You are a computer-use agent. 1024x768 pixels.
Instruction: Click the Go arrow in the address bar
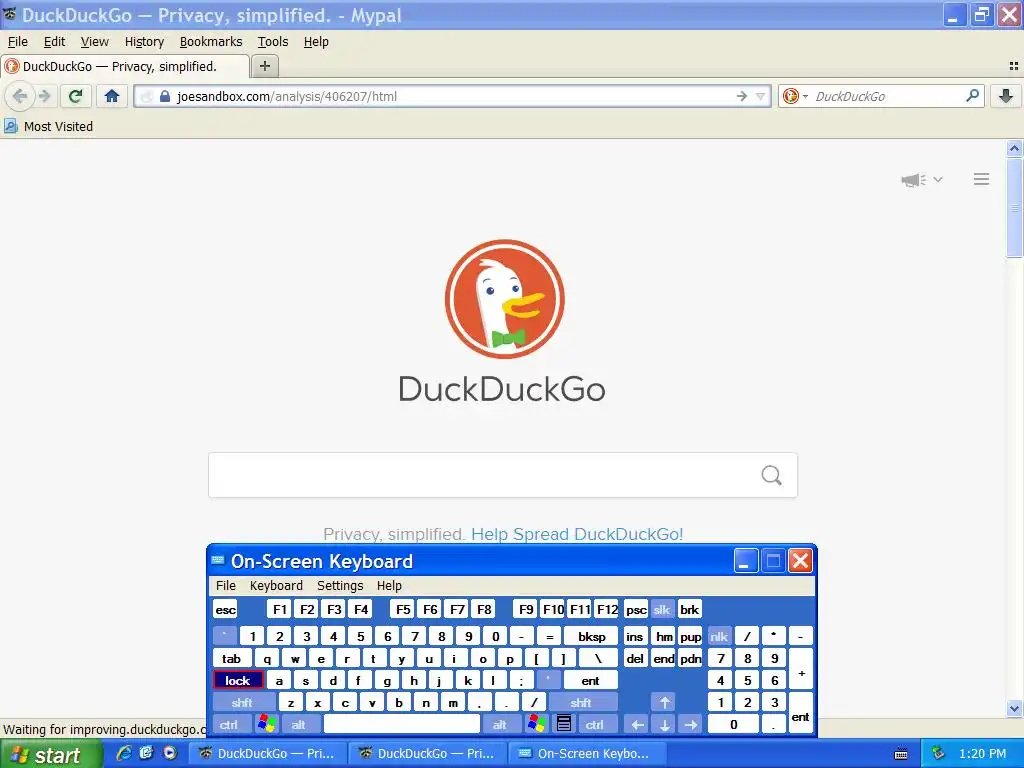pyautogui.click(x=741, y=97)
